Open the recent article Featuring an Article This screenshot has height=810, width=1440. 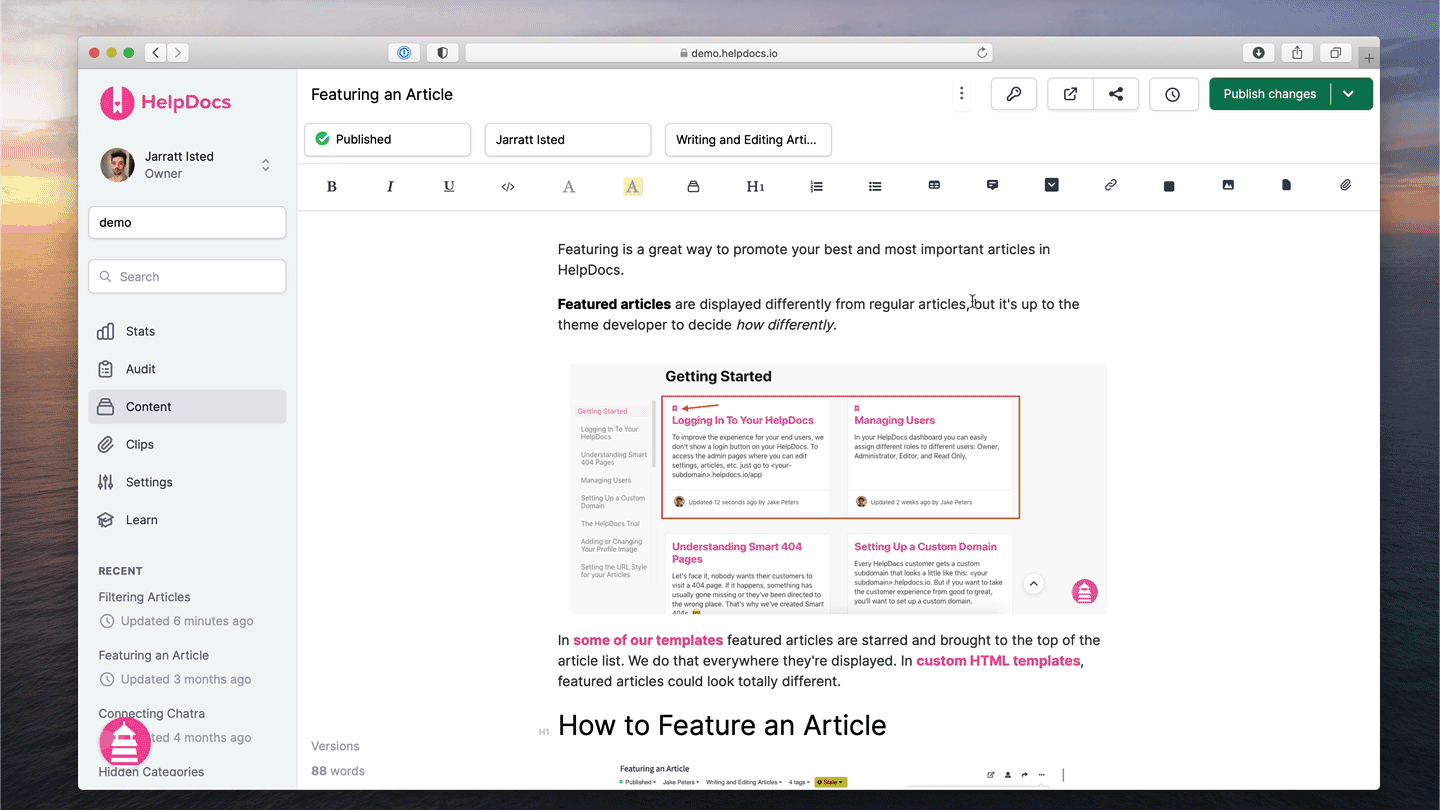click(153, 655)
